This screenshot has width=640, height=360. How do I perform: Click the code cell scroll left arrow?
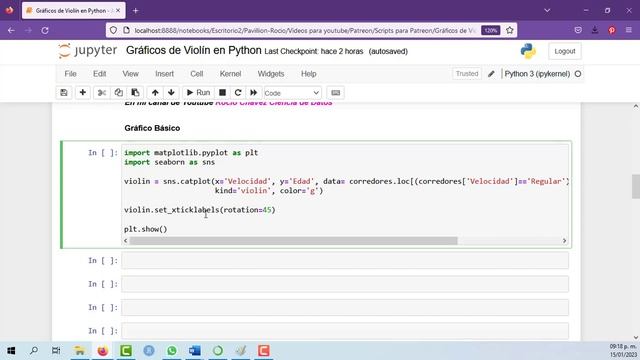pos(125,241)
